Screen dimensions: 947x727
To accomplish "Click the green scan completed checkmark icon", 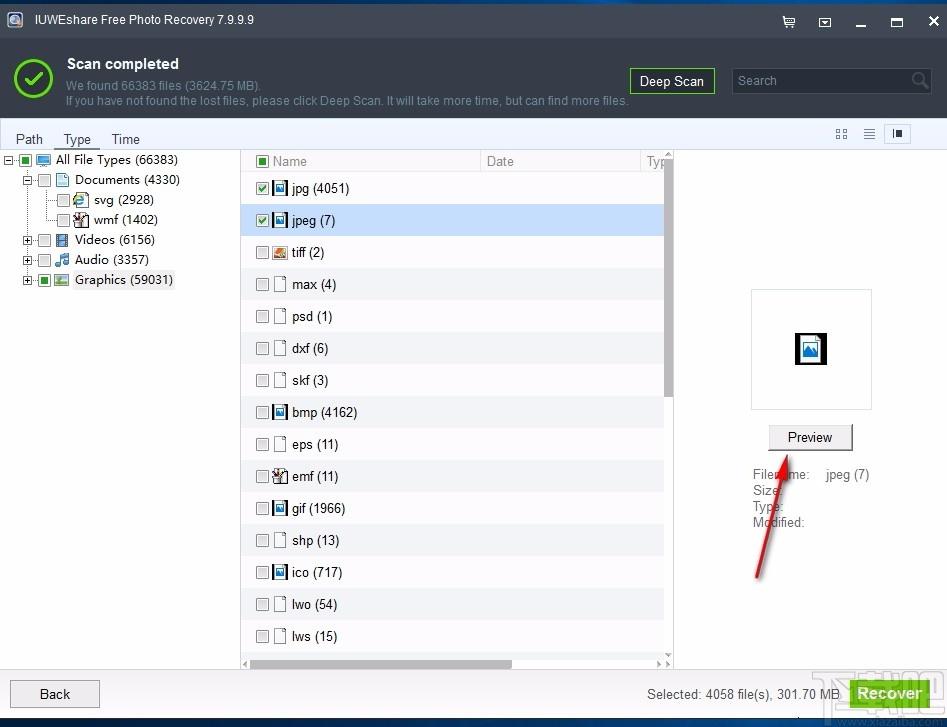I will (x=33, y=78).
